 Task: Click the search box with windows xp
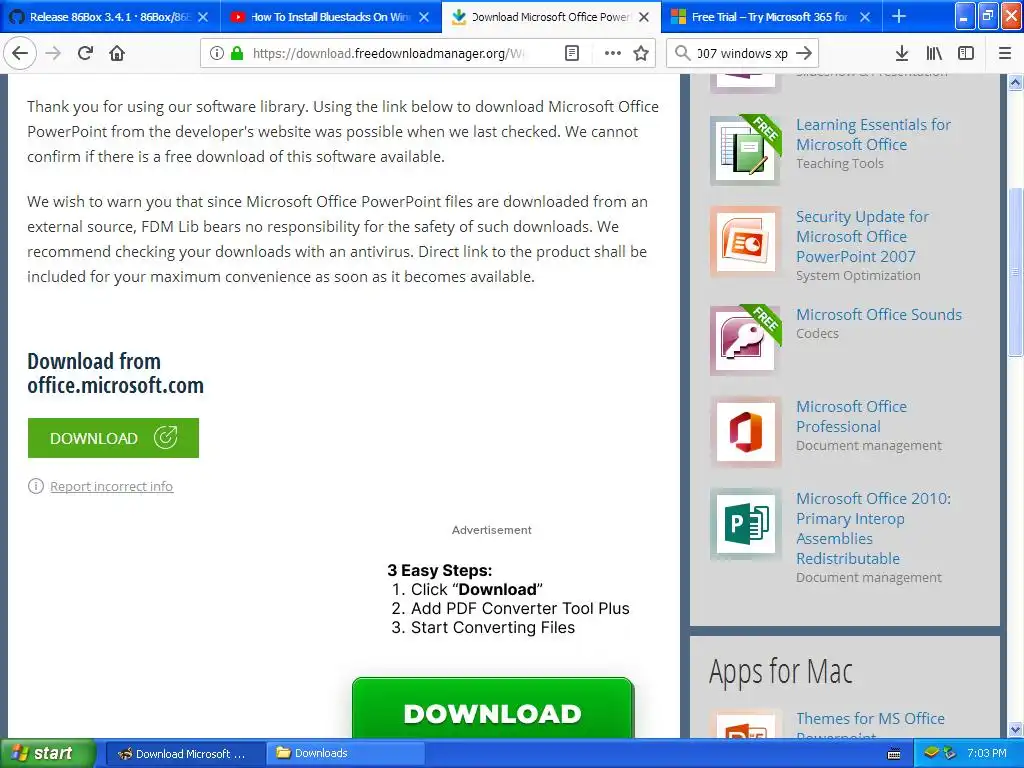[742, 53]
